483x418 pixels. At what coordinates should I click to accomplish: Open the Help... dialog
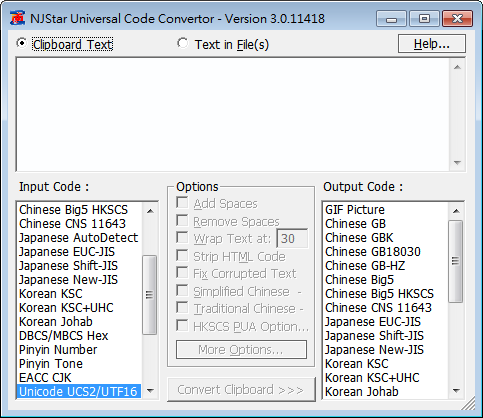(432, 44)
